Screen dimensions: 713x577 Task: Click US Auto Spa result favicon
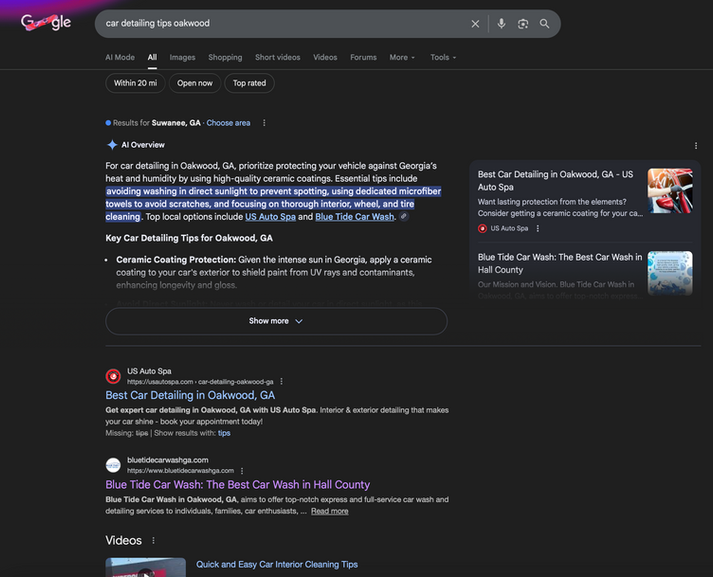(x=113, y=376)
